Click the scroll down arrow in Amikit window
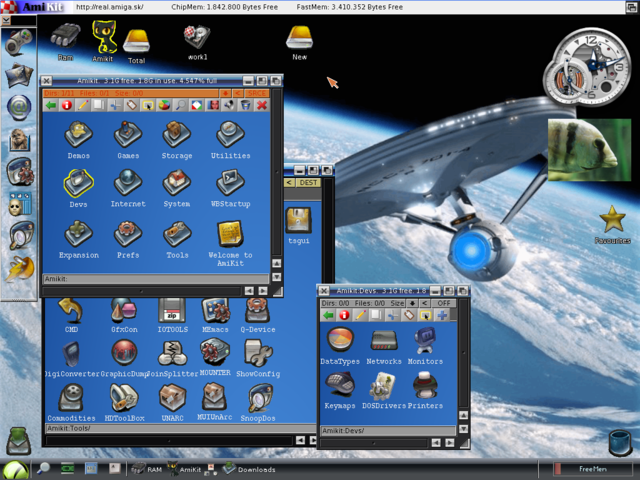640x480 pixels. [x=276, y=277]
